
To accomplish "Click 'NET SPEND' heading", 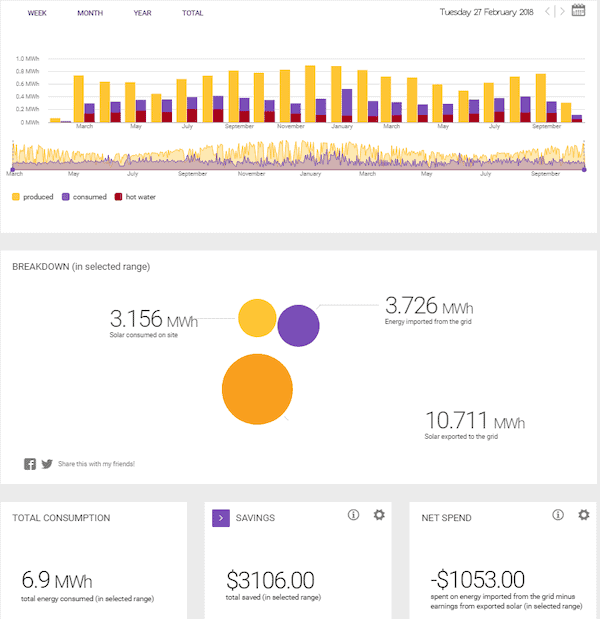I will pos(446,518).
